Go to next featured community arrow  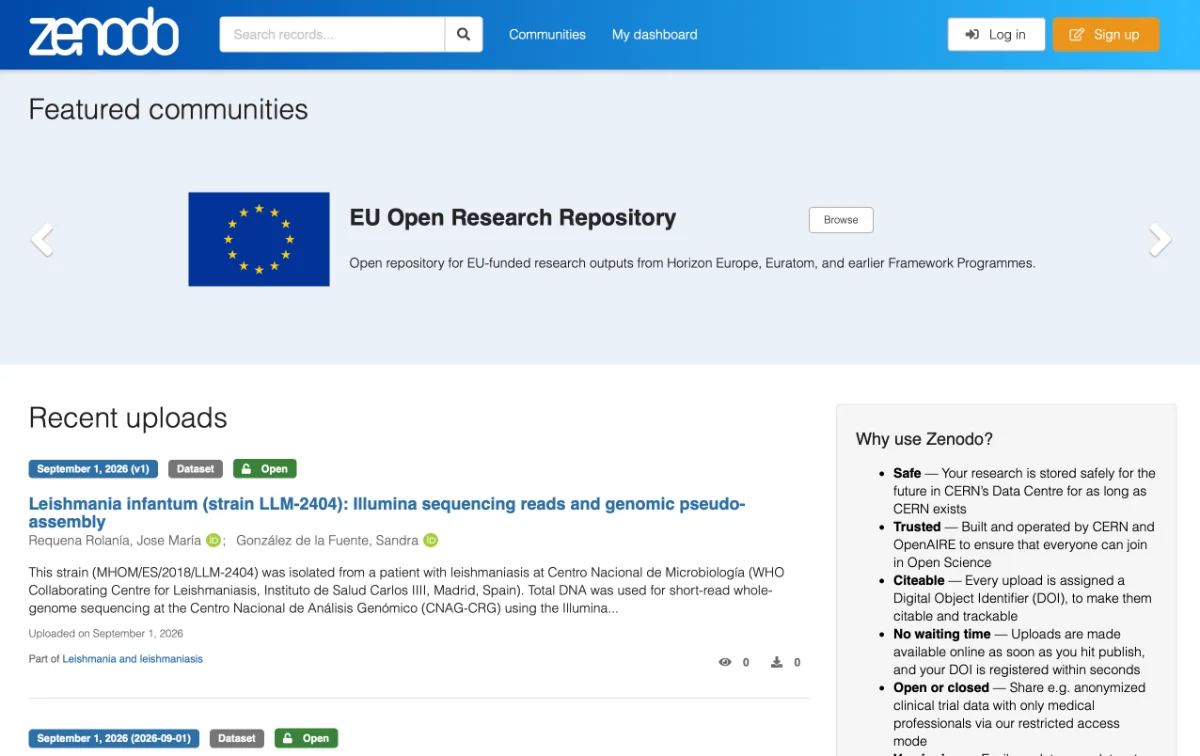(1159, 240)
